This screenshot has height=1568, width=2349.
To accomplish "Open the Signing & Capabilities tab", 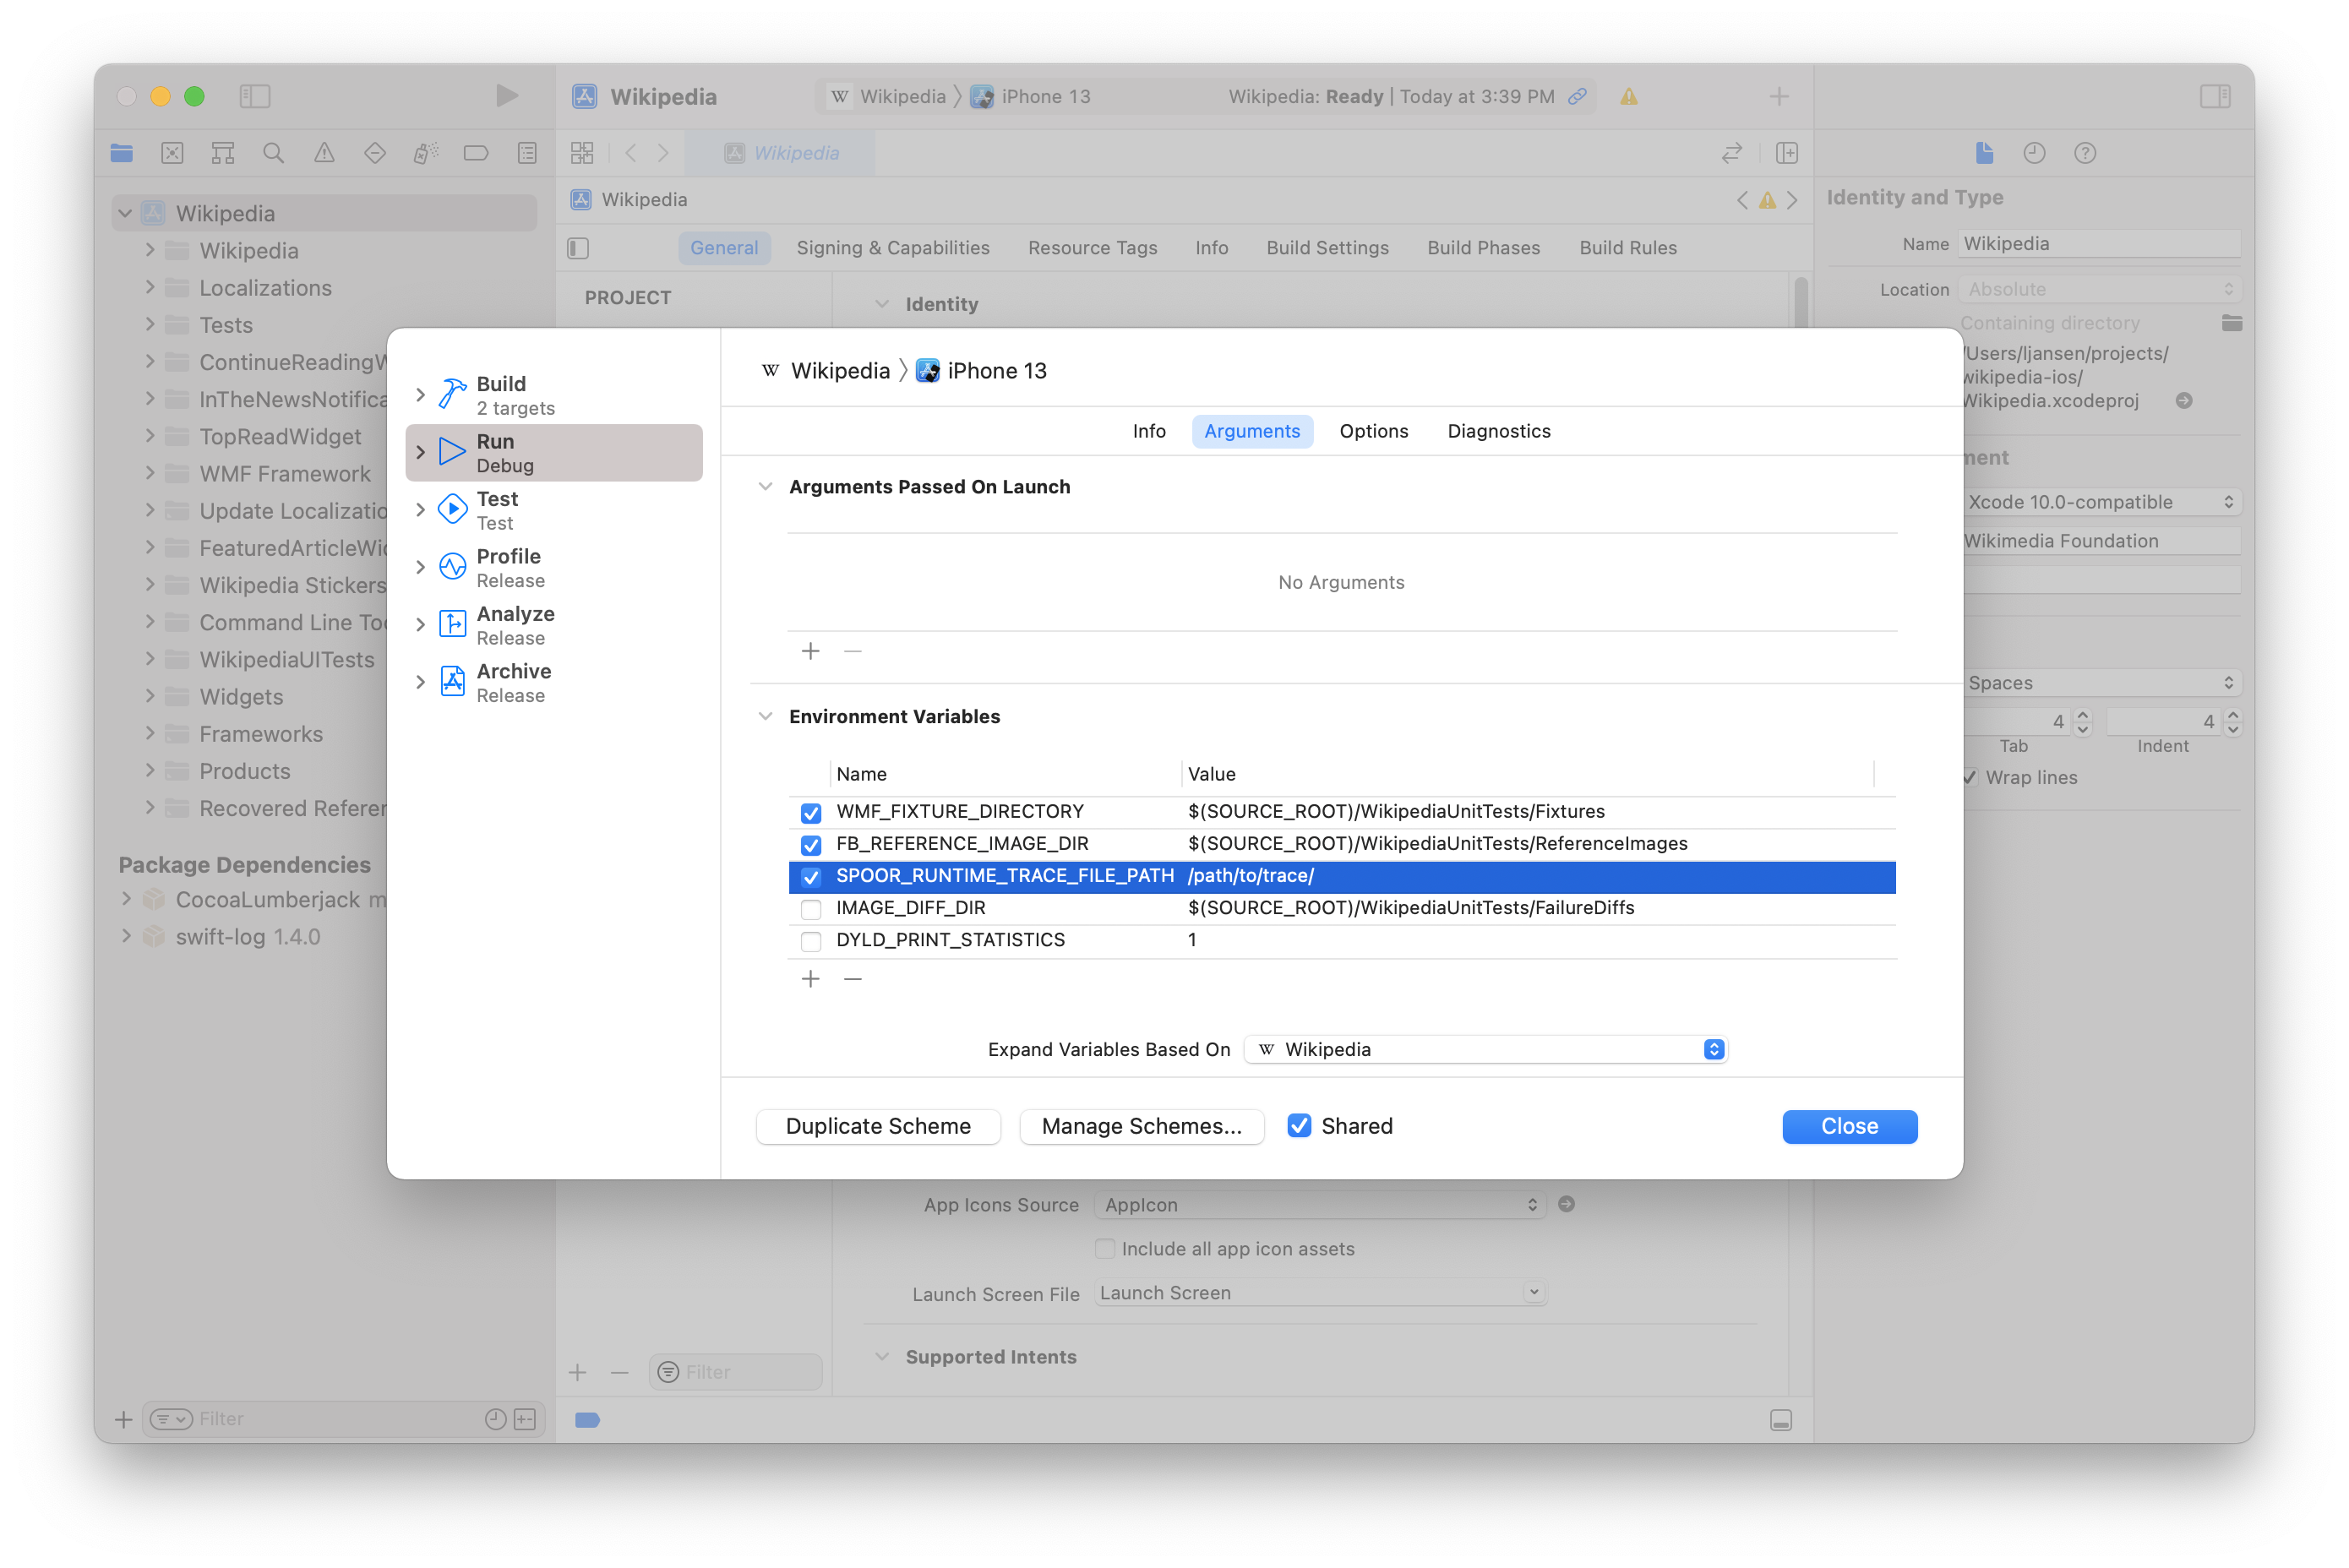I will (x=892, y=248).
